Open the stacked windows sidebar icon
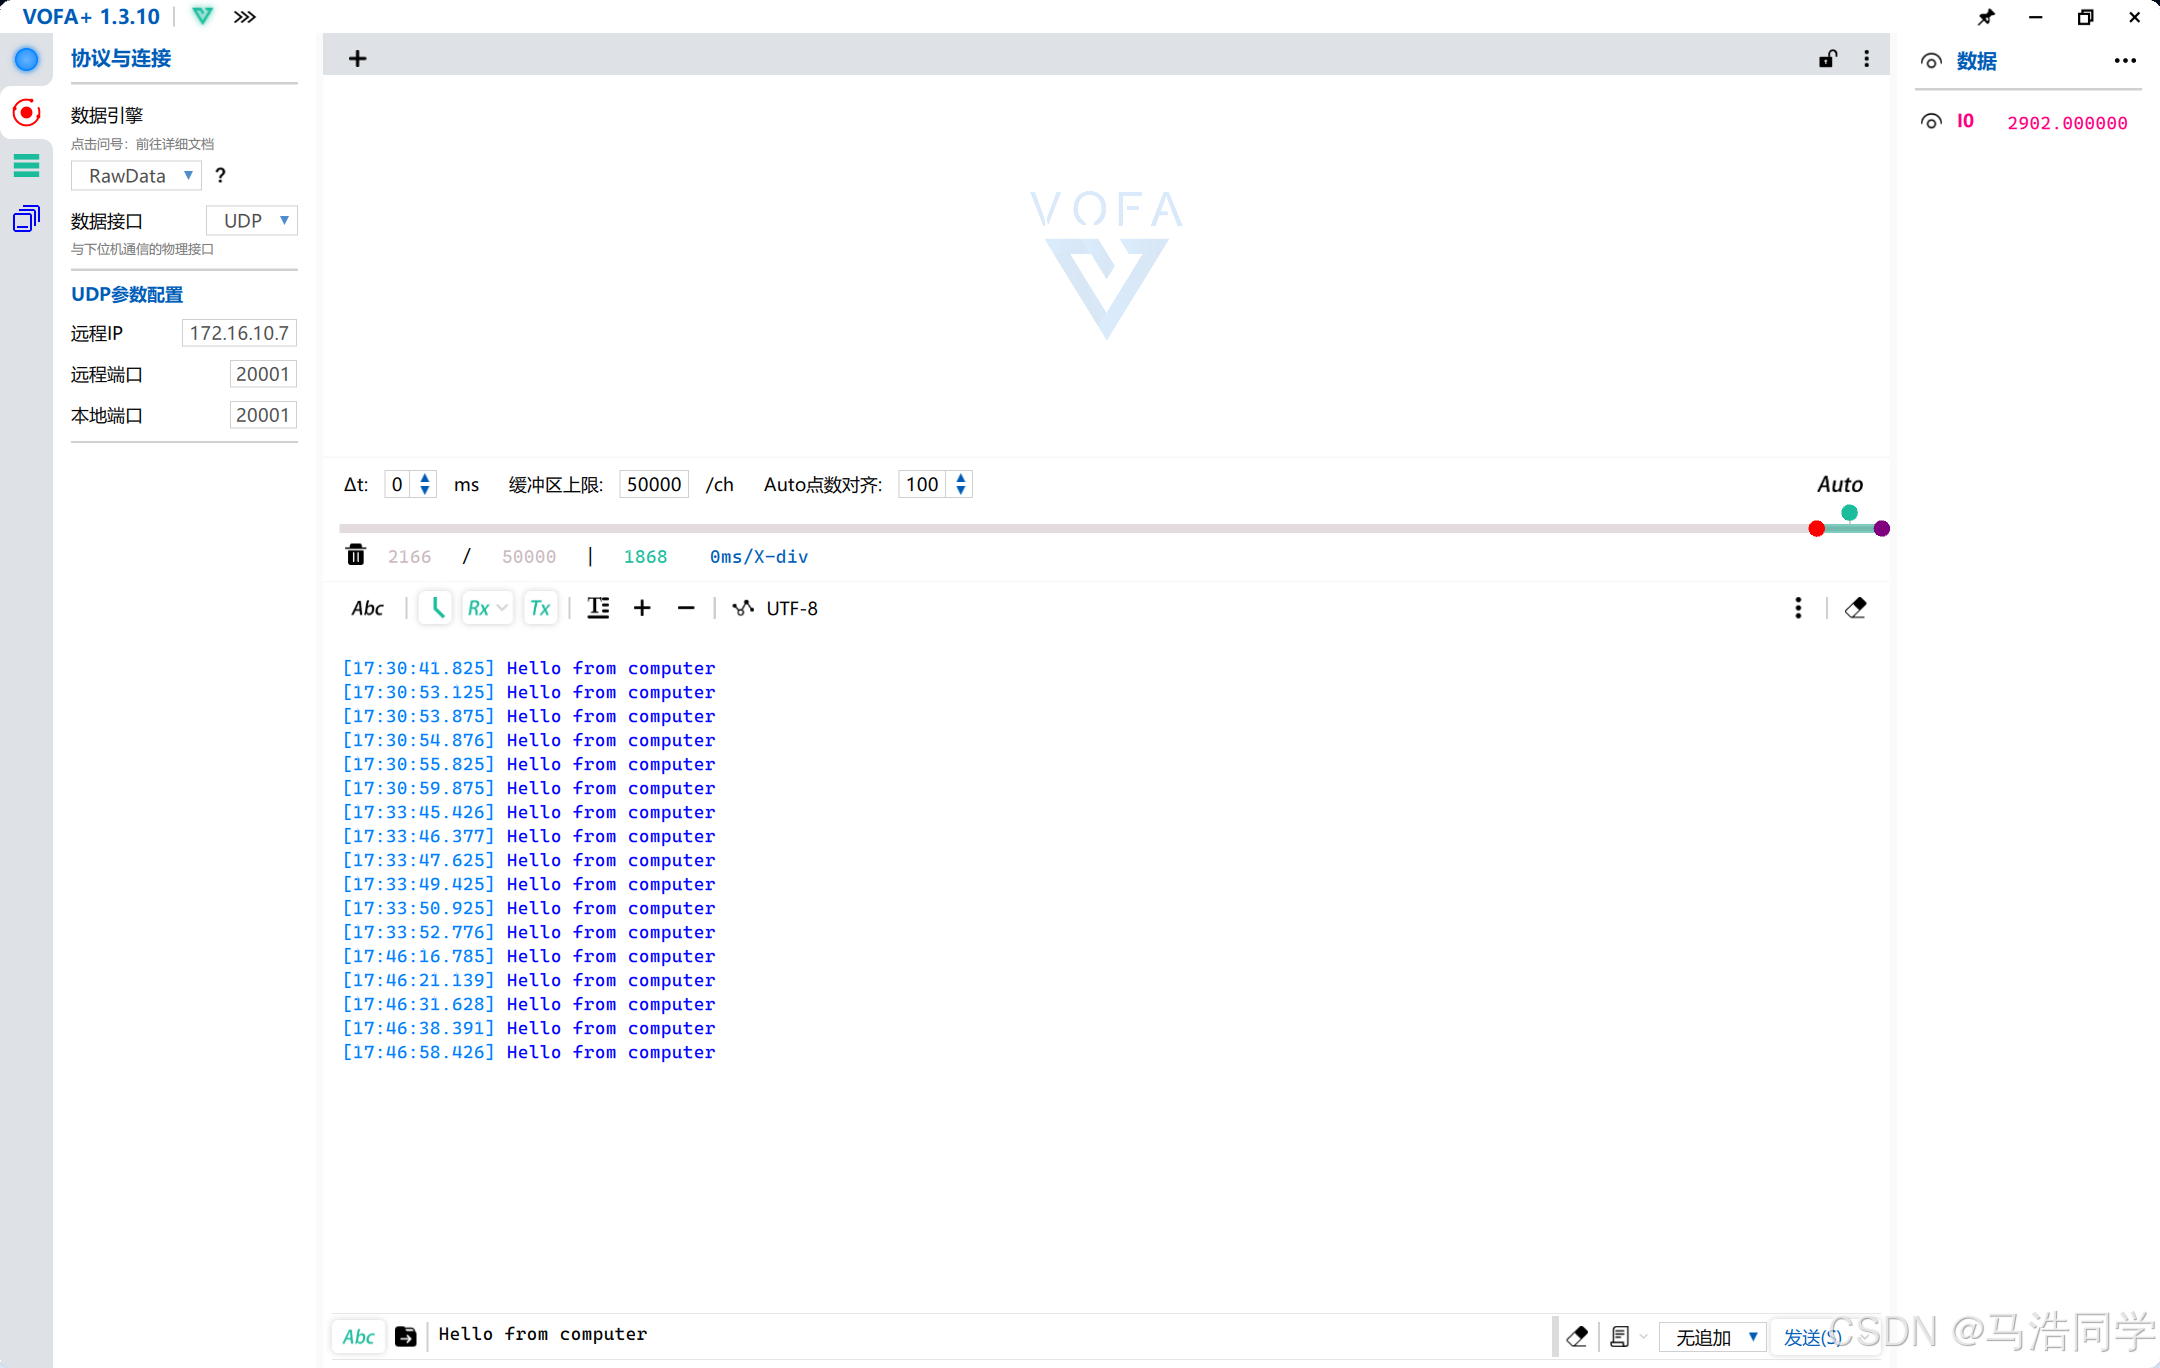2160x1368 pixels. 26,218
